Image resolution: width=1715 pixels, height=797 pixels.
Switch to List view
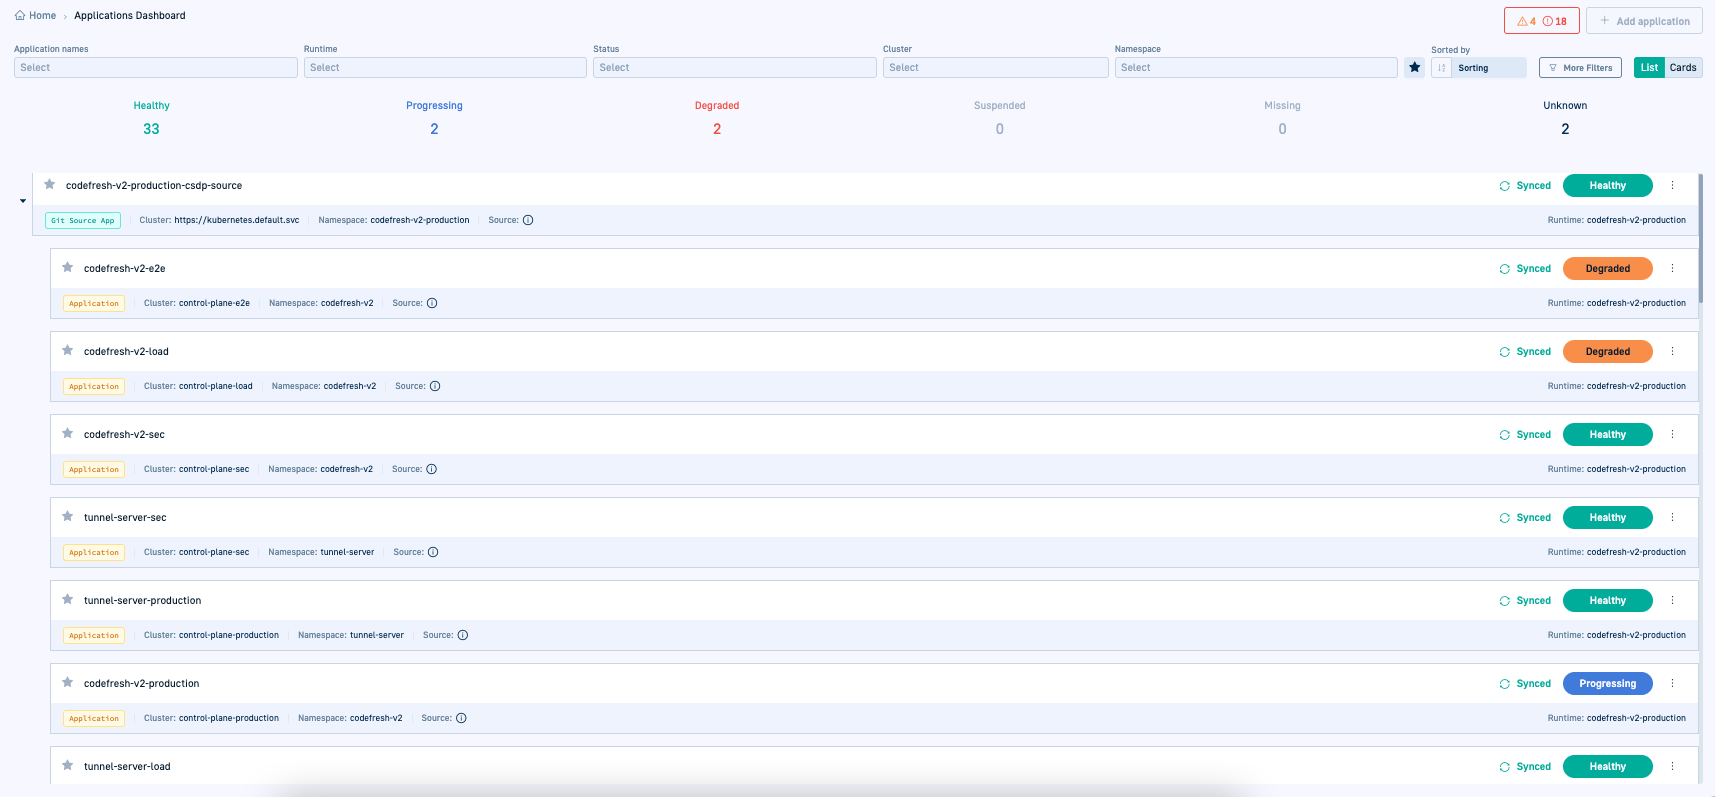coord(1649,68)
